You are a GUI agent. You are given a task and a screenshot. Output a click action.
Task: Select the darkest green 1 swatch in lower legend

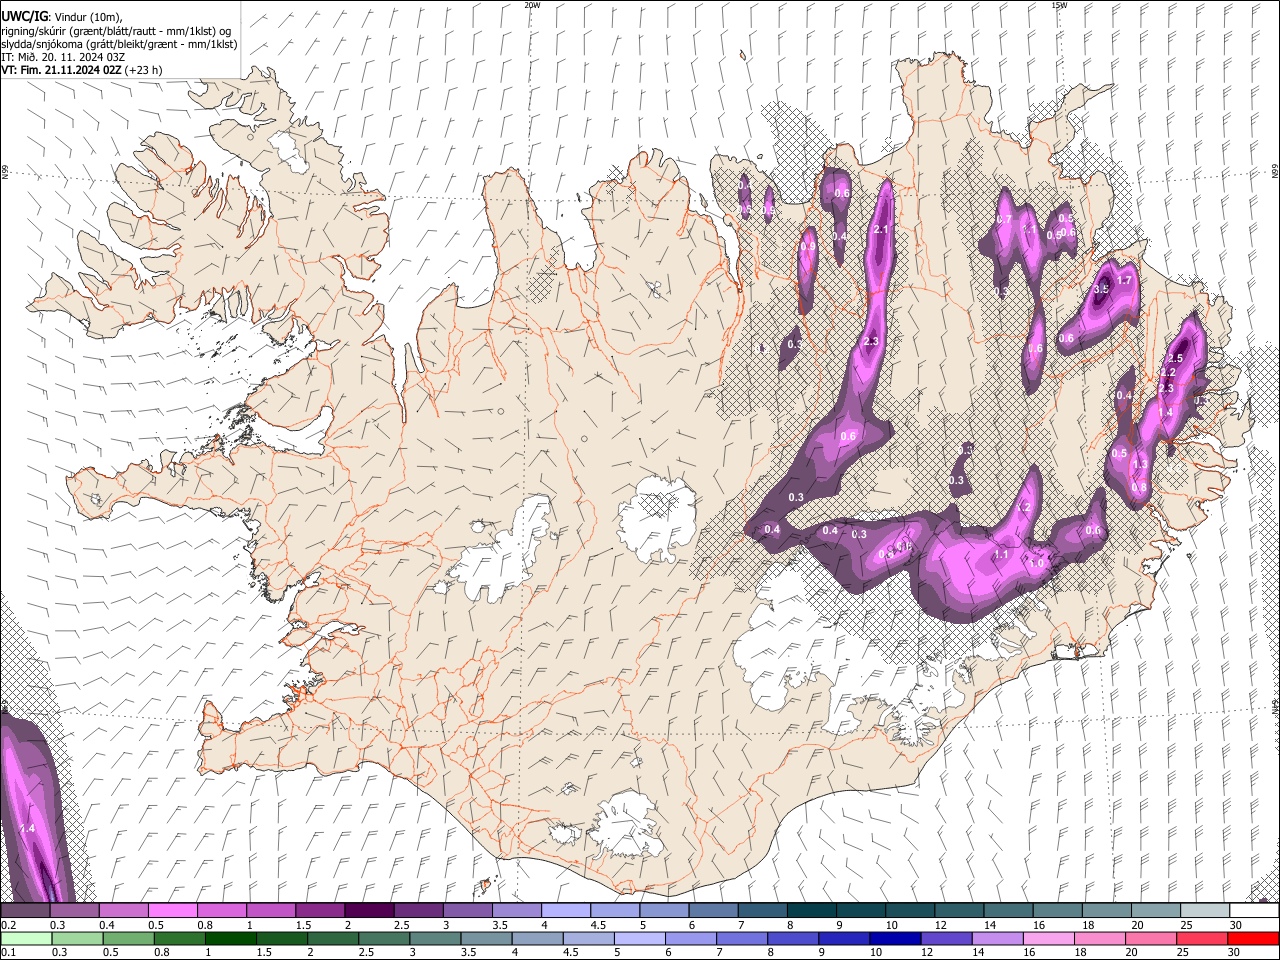(x=231, y=939)
